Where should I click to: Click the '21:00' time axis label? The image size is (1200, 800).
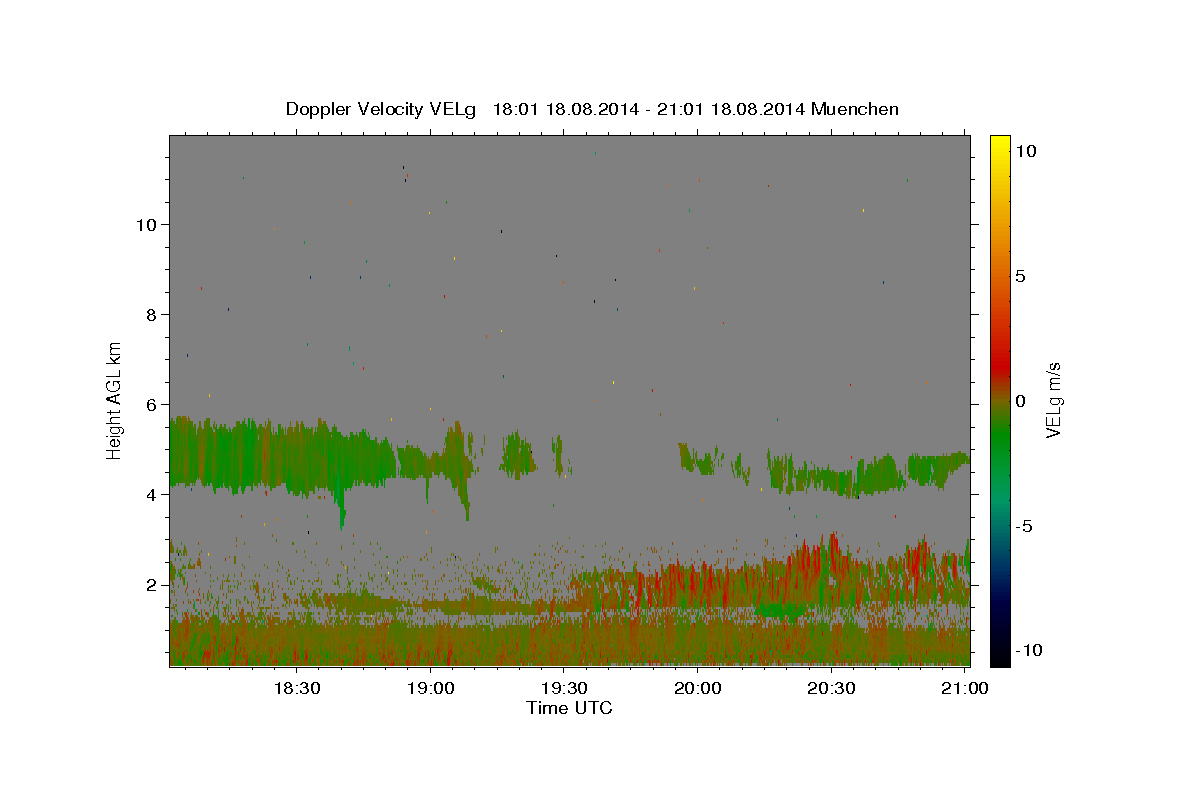click(964, 688)
